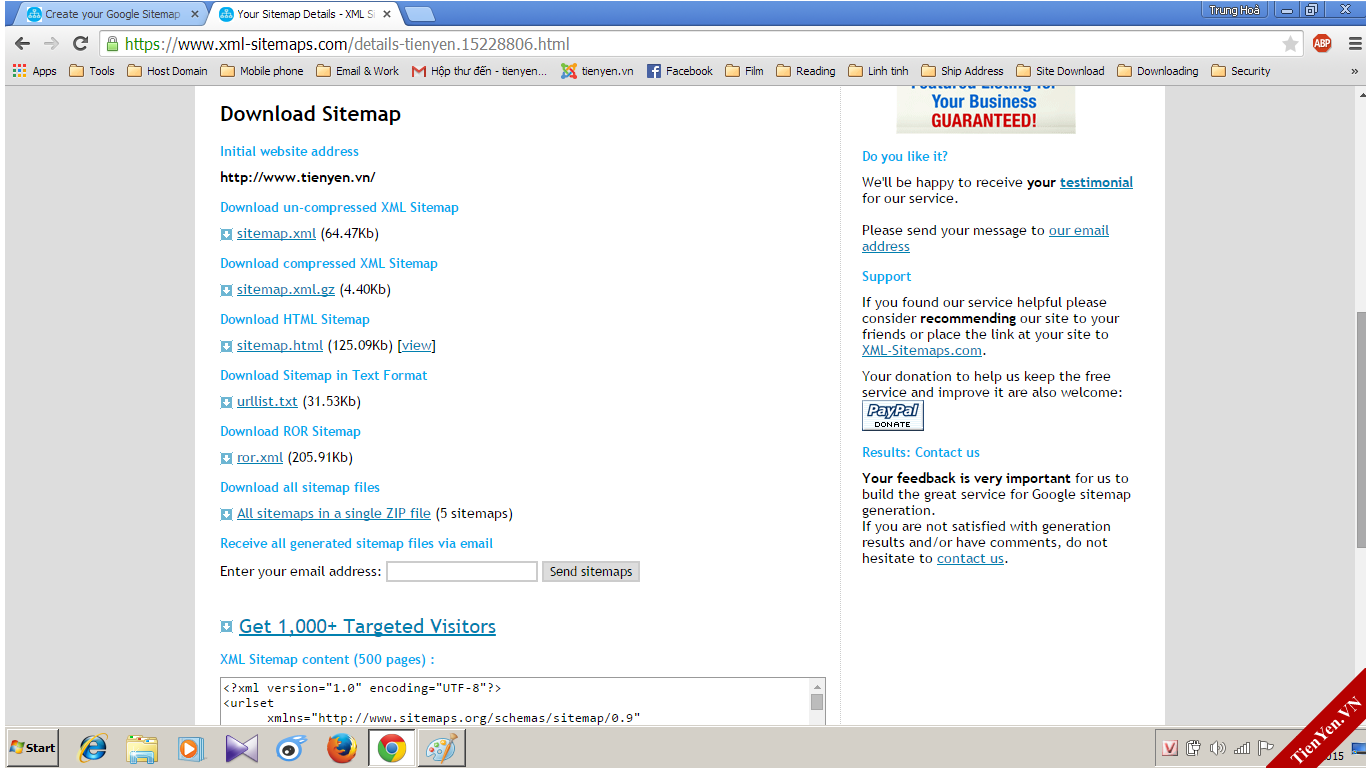
Task: Download the sitemap.xml file
Action: [276, 233]
